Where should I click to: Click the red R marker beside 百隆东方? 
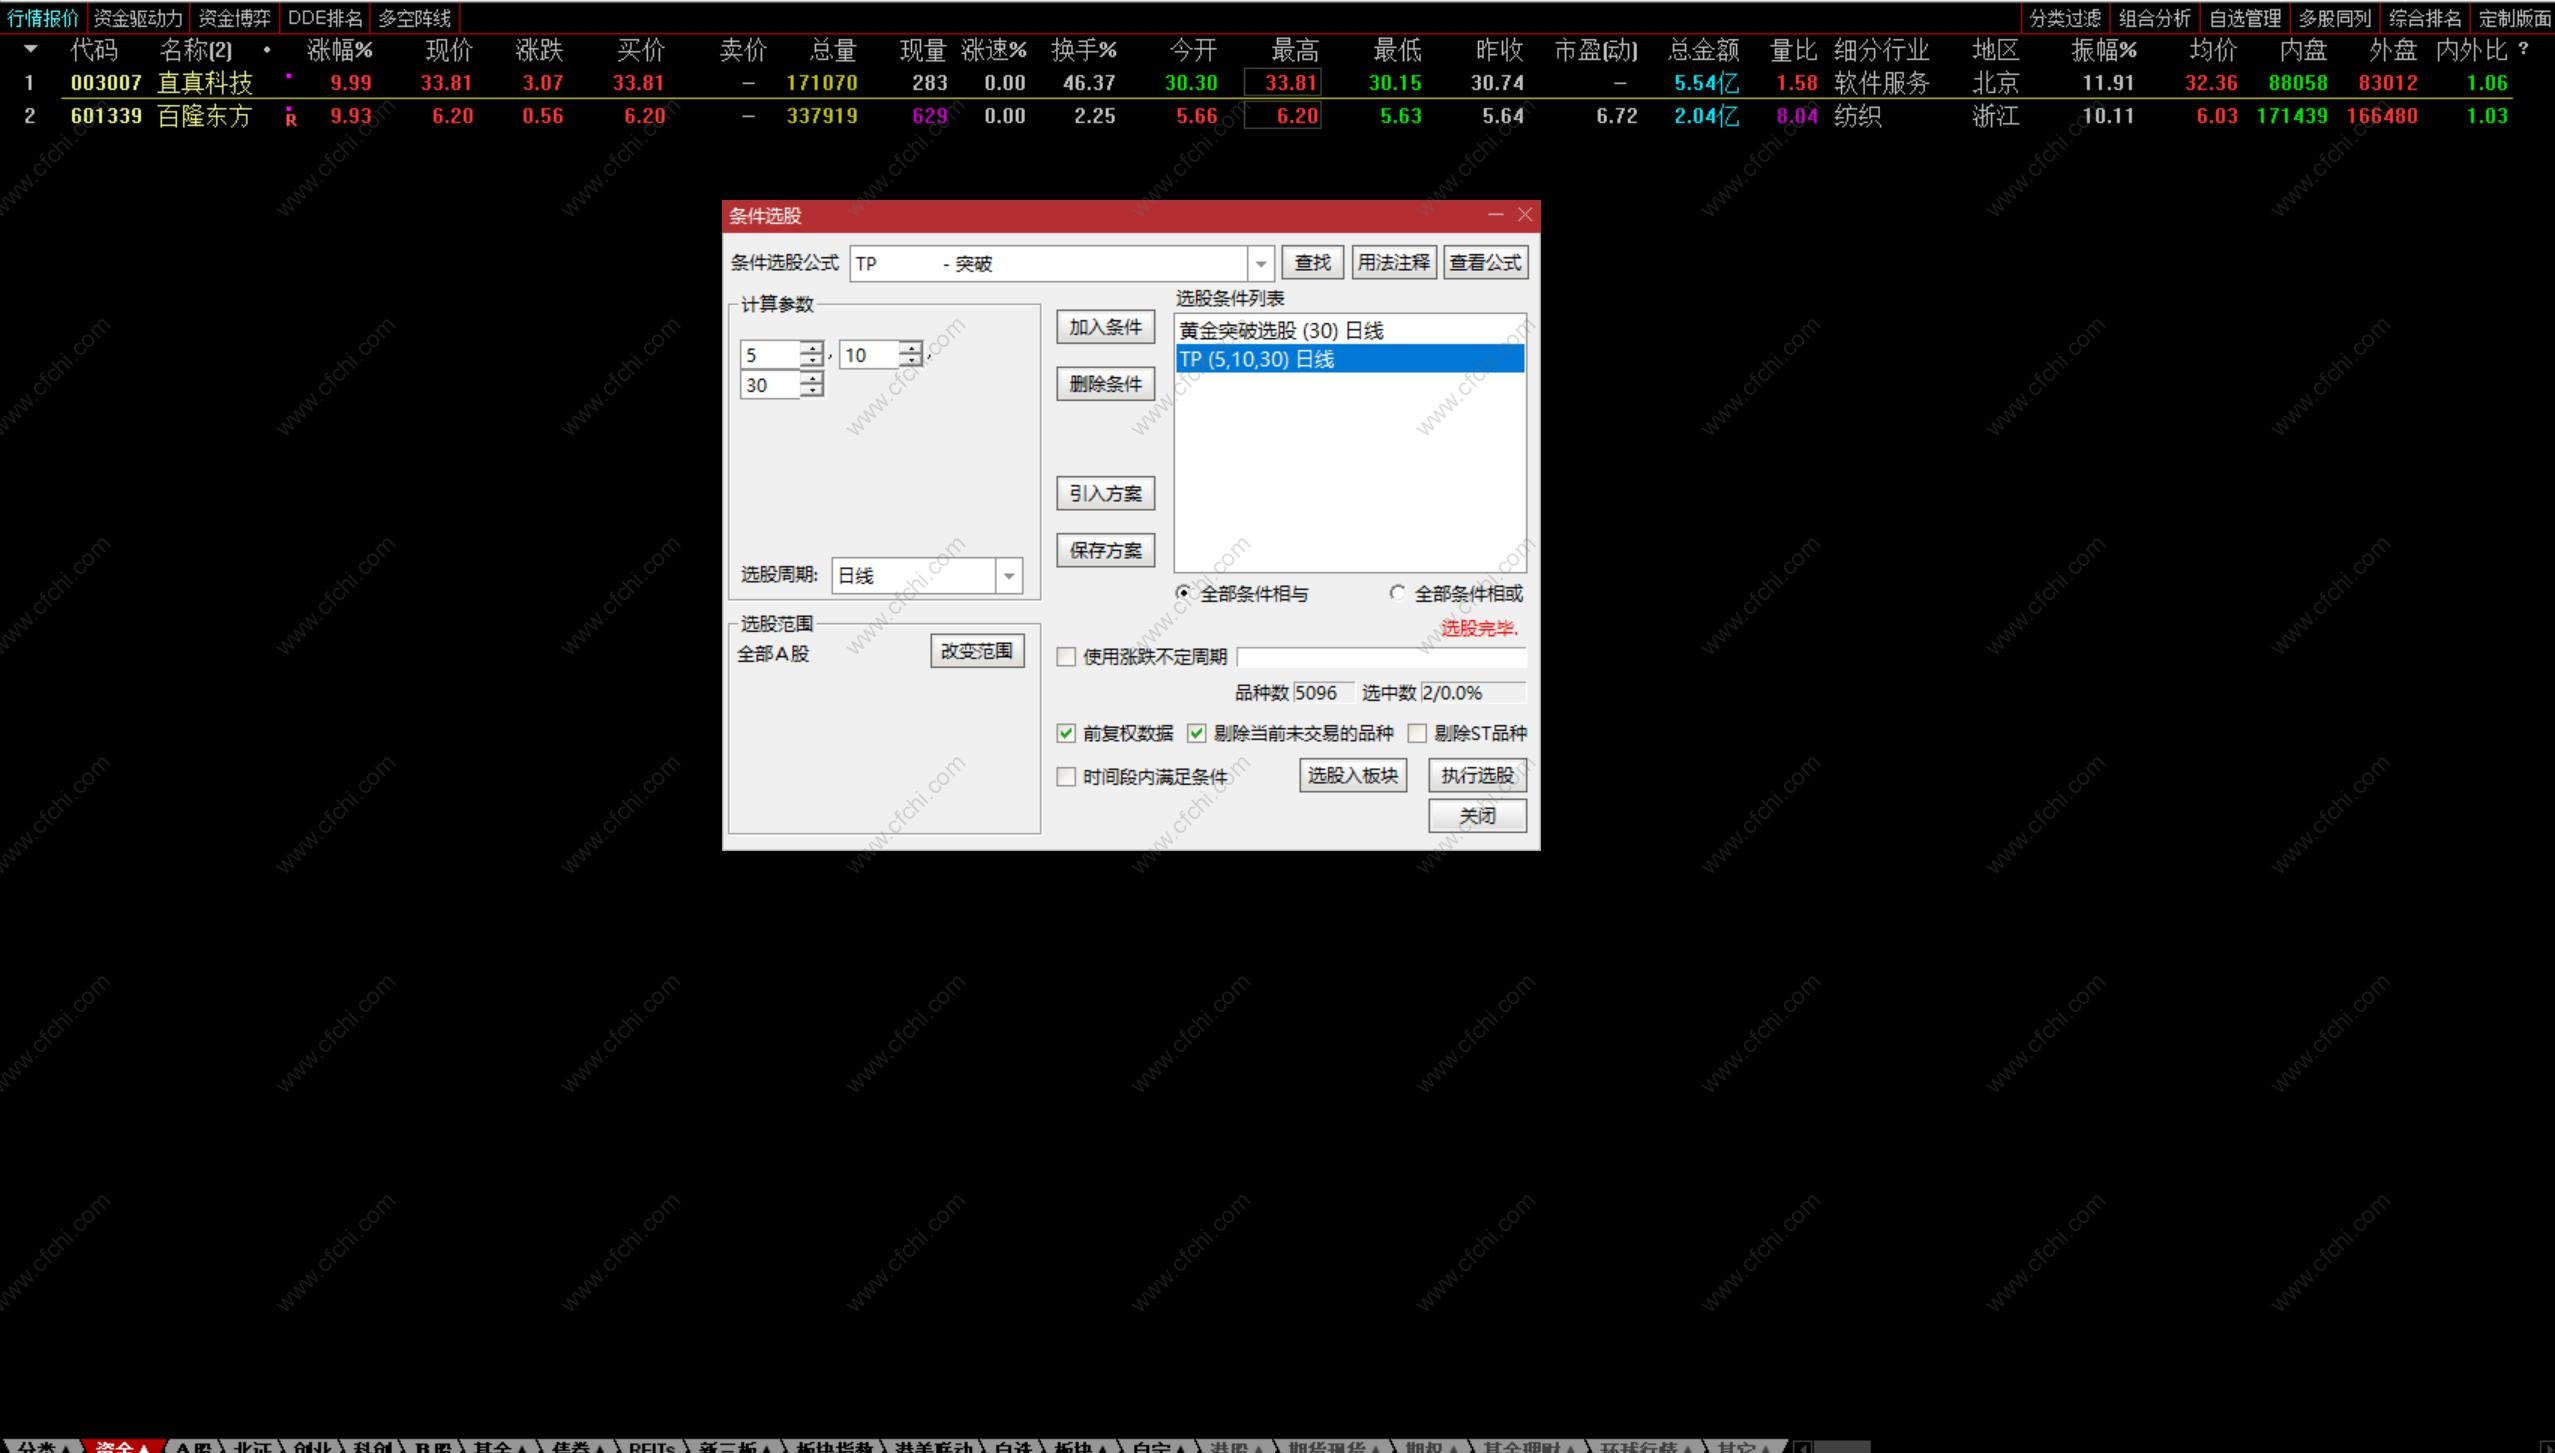[290, 118]
